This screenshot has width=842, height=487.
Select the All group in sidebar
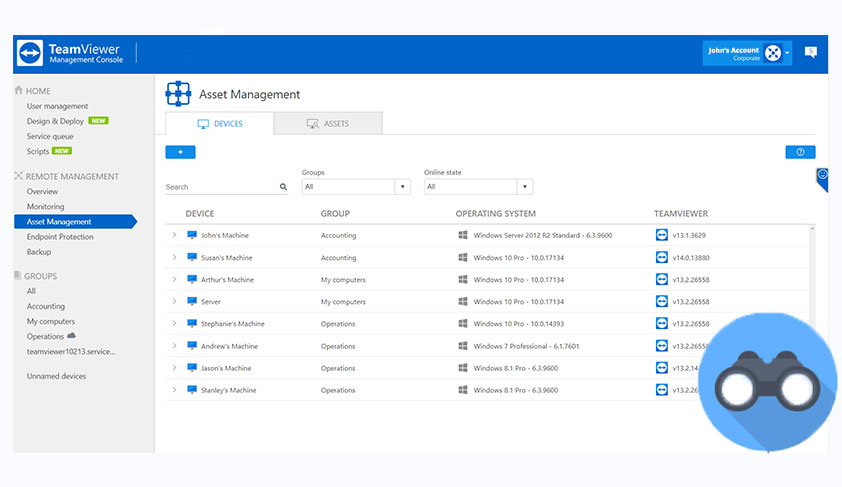pos(31,291)
